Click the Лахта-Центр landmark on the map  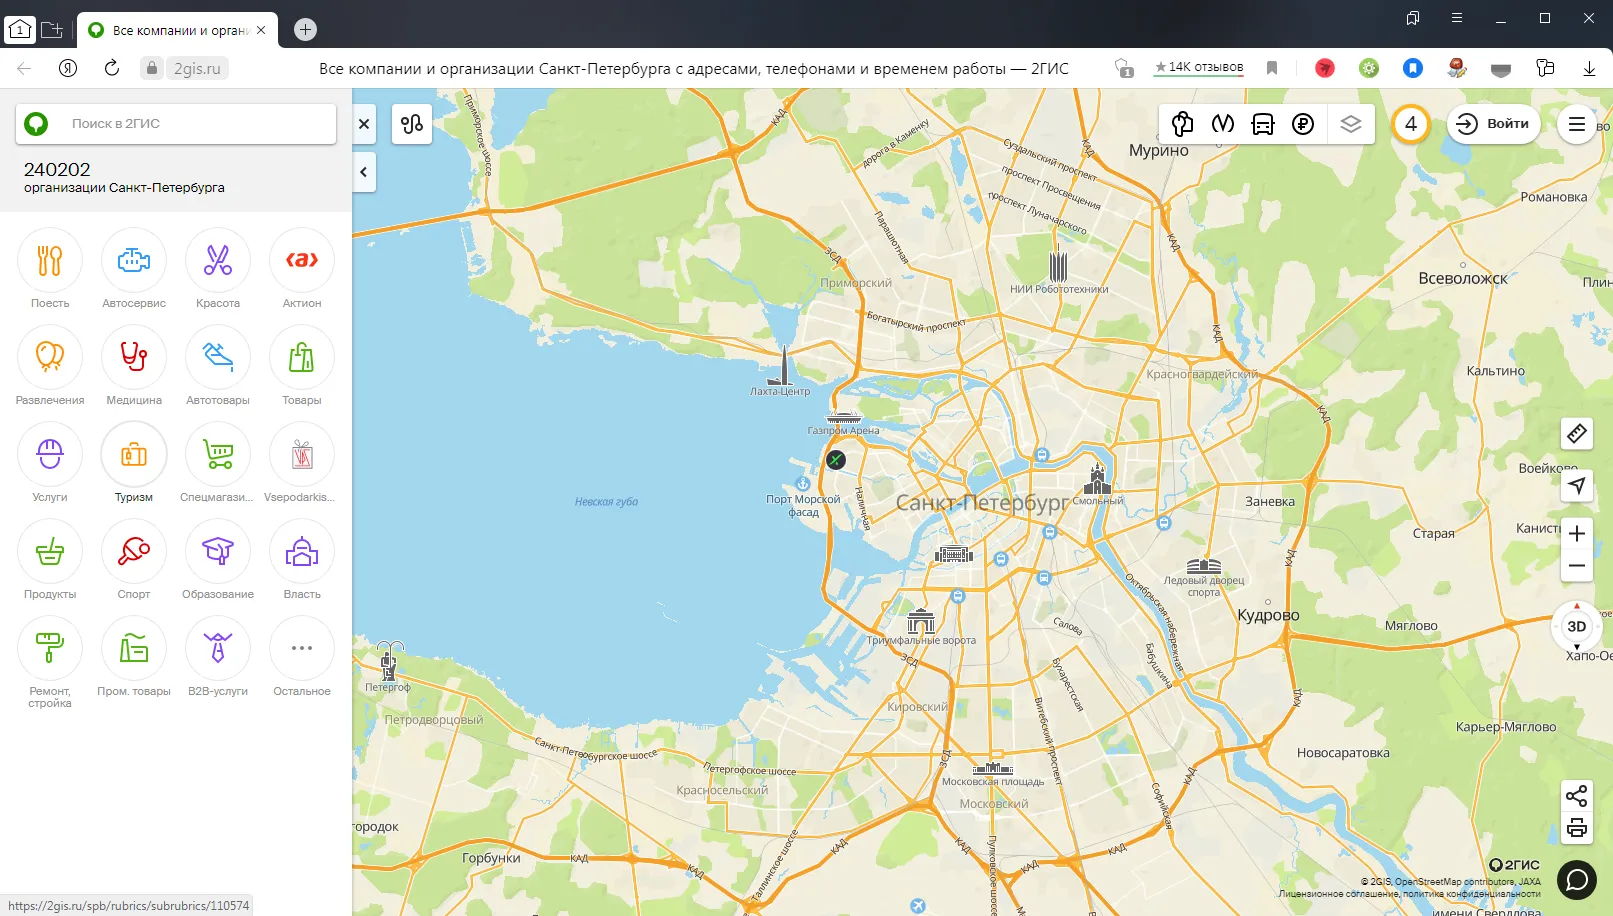(781, 372)
